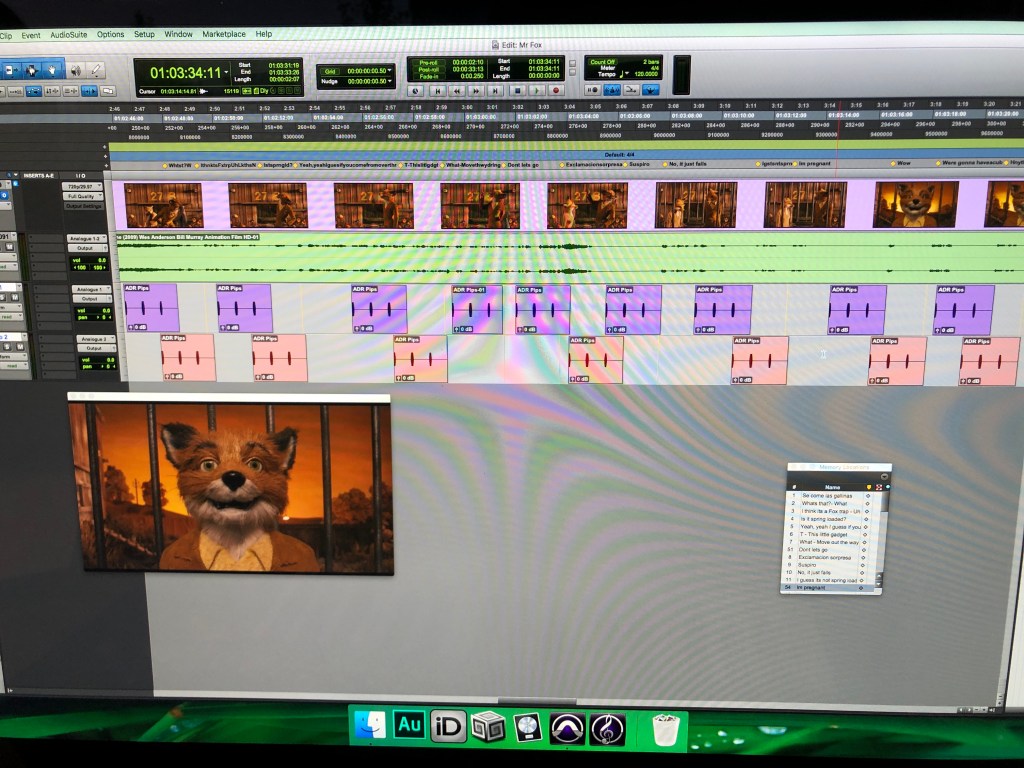Open Analogue 1-2 input selector dropdown
Image resolution: width=1024 pixels, height=768 pixels.
point(89,238)
